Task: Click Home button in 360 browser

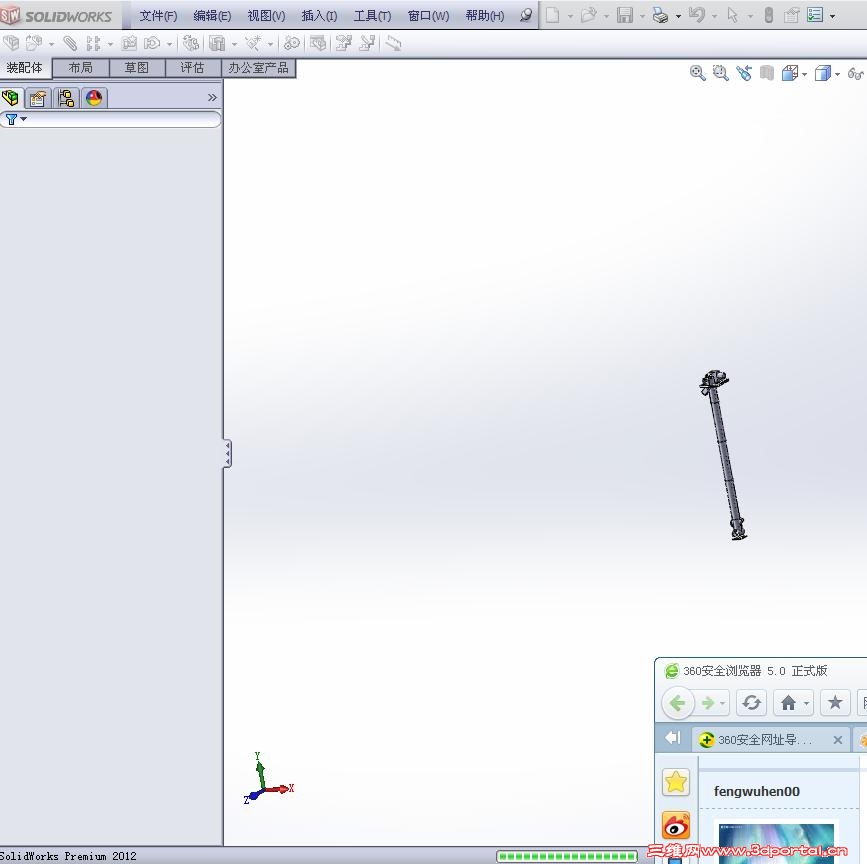Action: [x=788, y=703]
